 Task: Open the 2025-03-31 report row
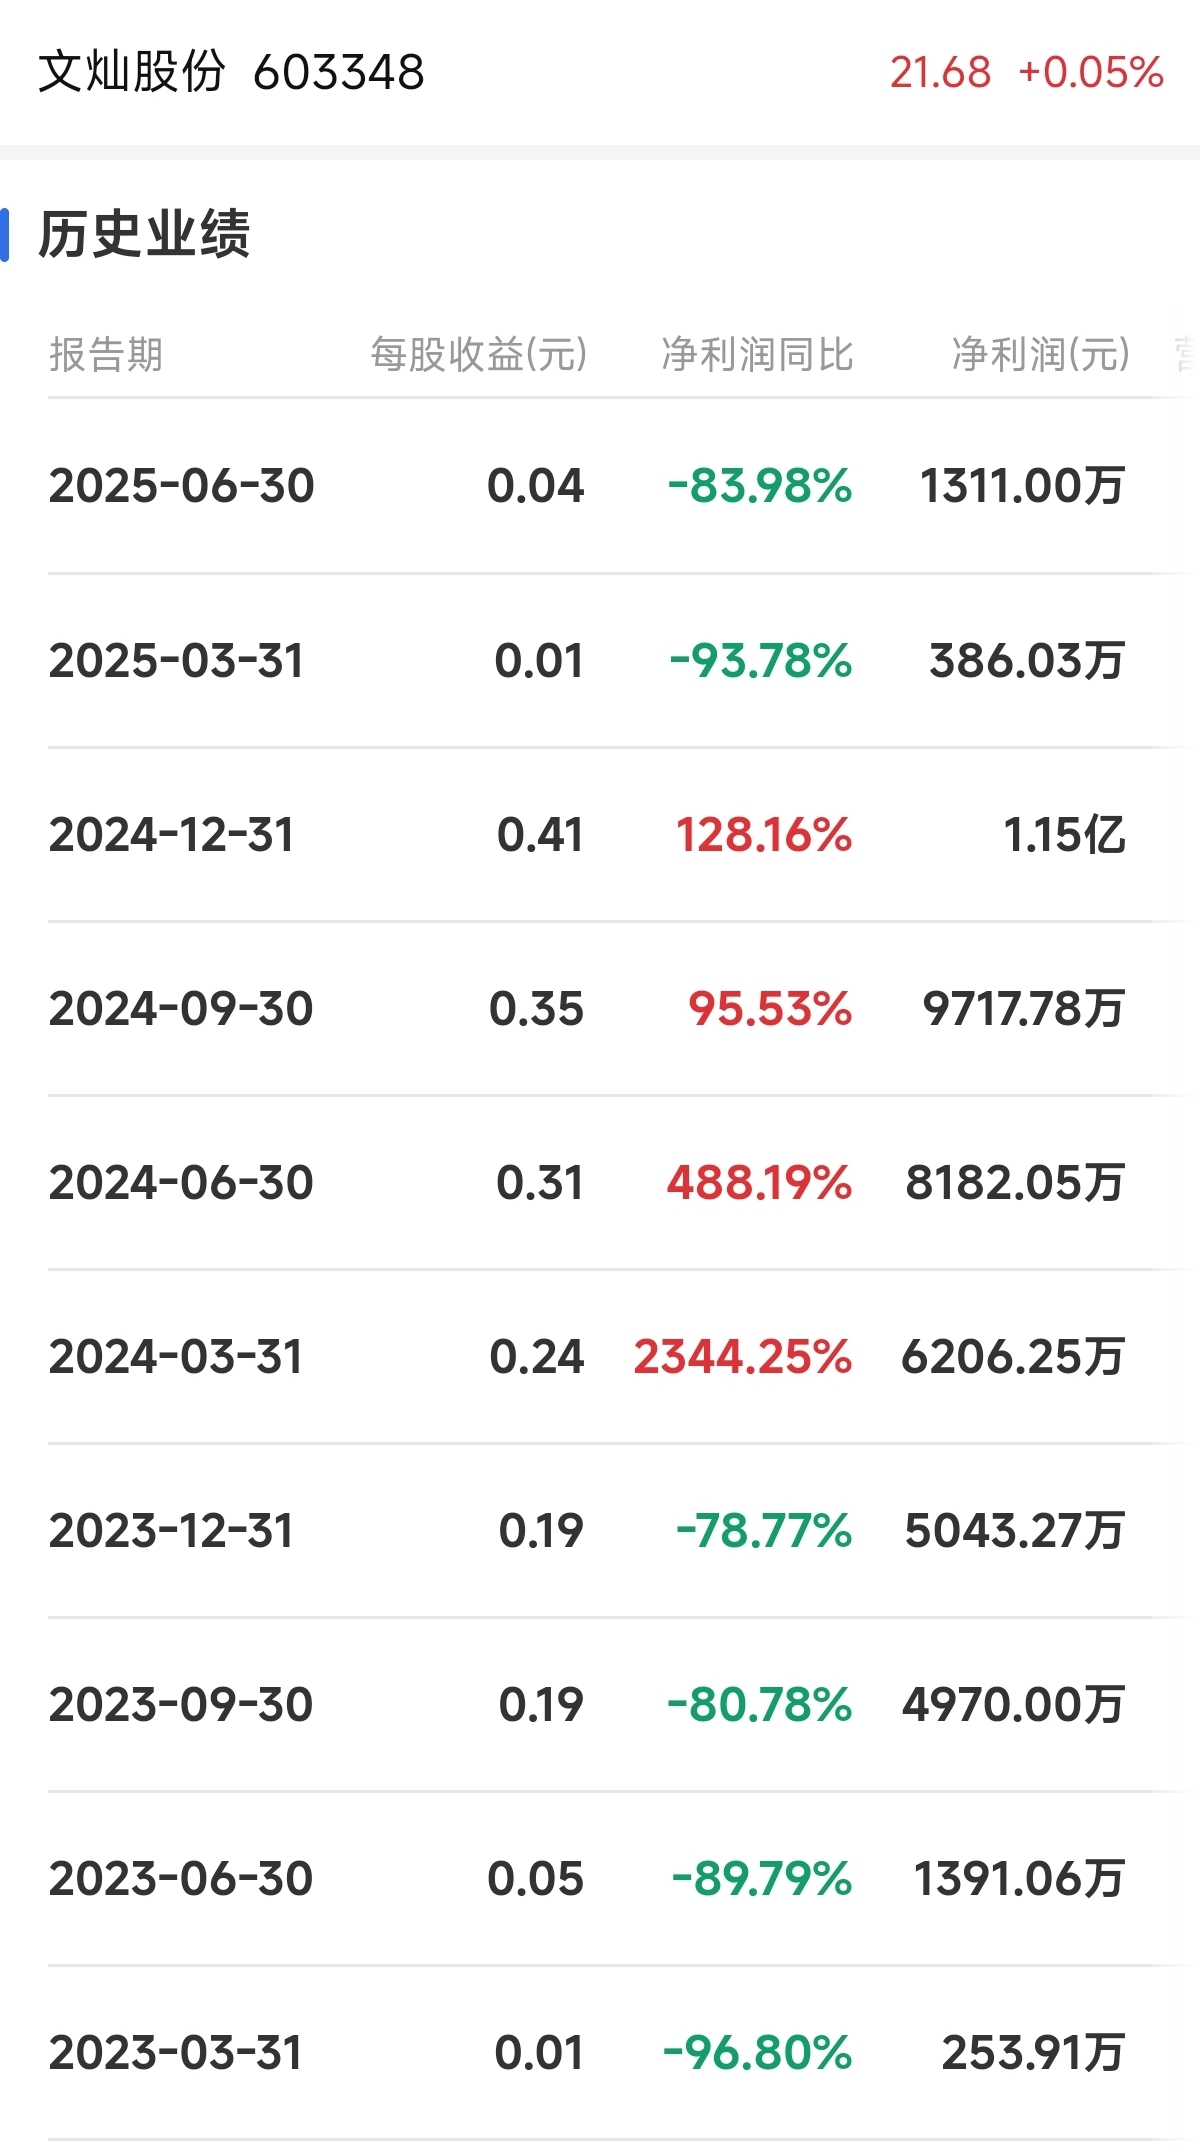click(600, 661)
